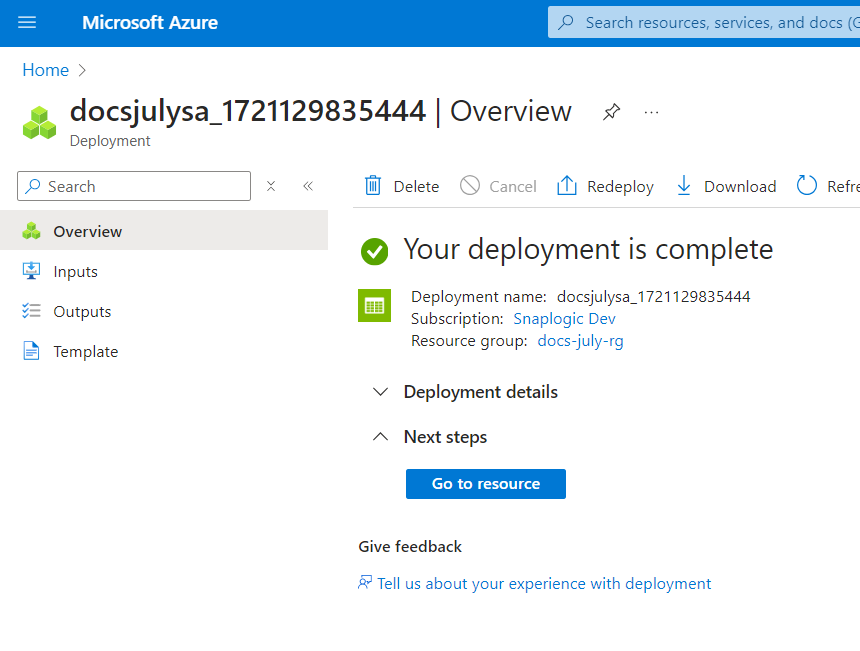Image resolution: width=860 pixels, height=651 pixels.
Task: Open Outputs in the side menu
Action: click(82, 312)
